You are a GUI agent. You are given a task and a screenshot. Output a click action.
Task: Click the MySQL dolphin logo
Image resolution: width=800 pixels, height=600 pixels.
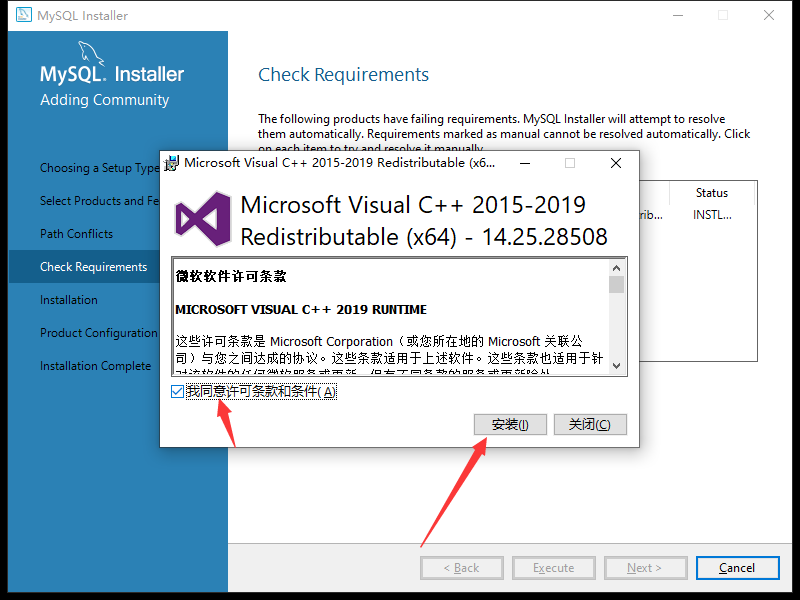[x=90, y=53]
